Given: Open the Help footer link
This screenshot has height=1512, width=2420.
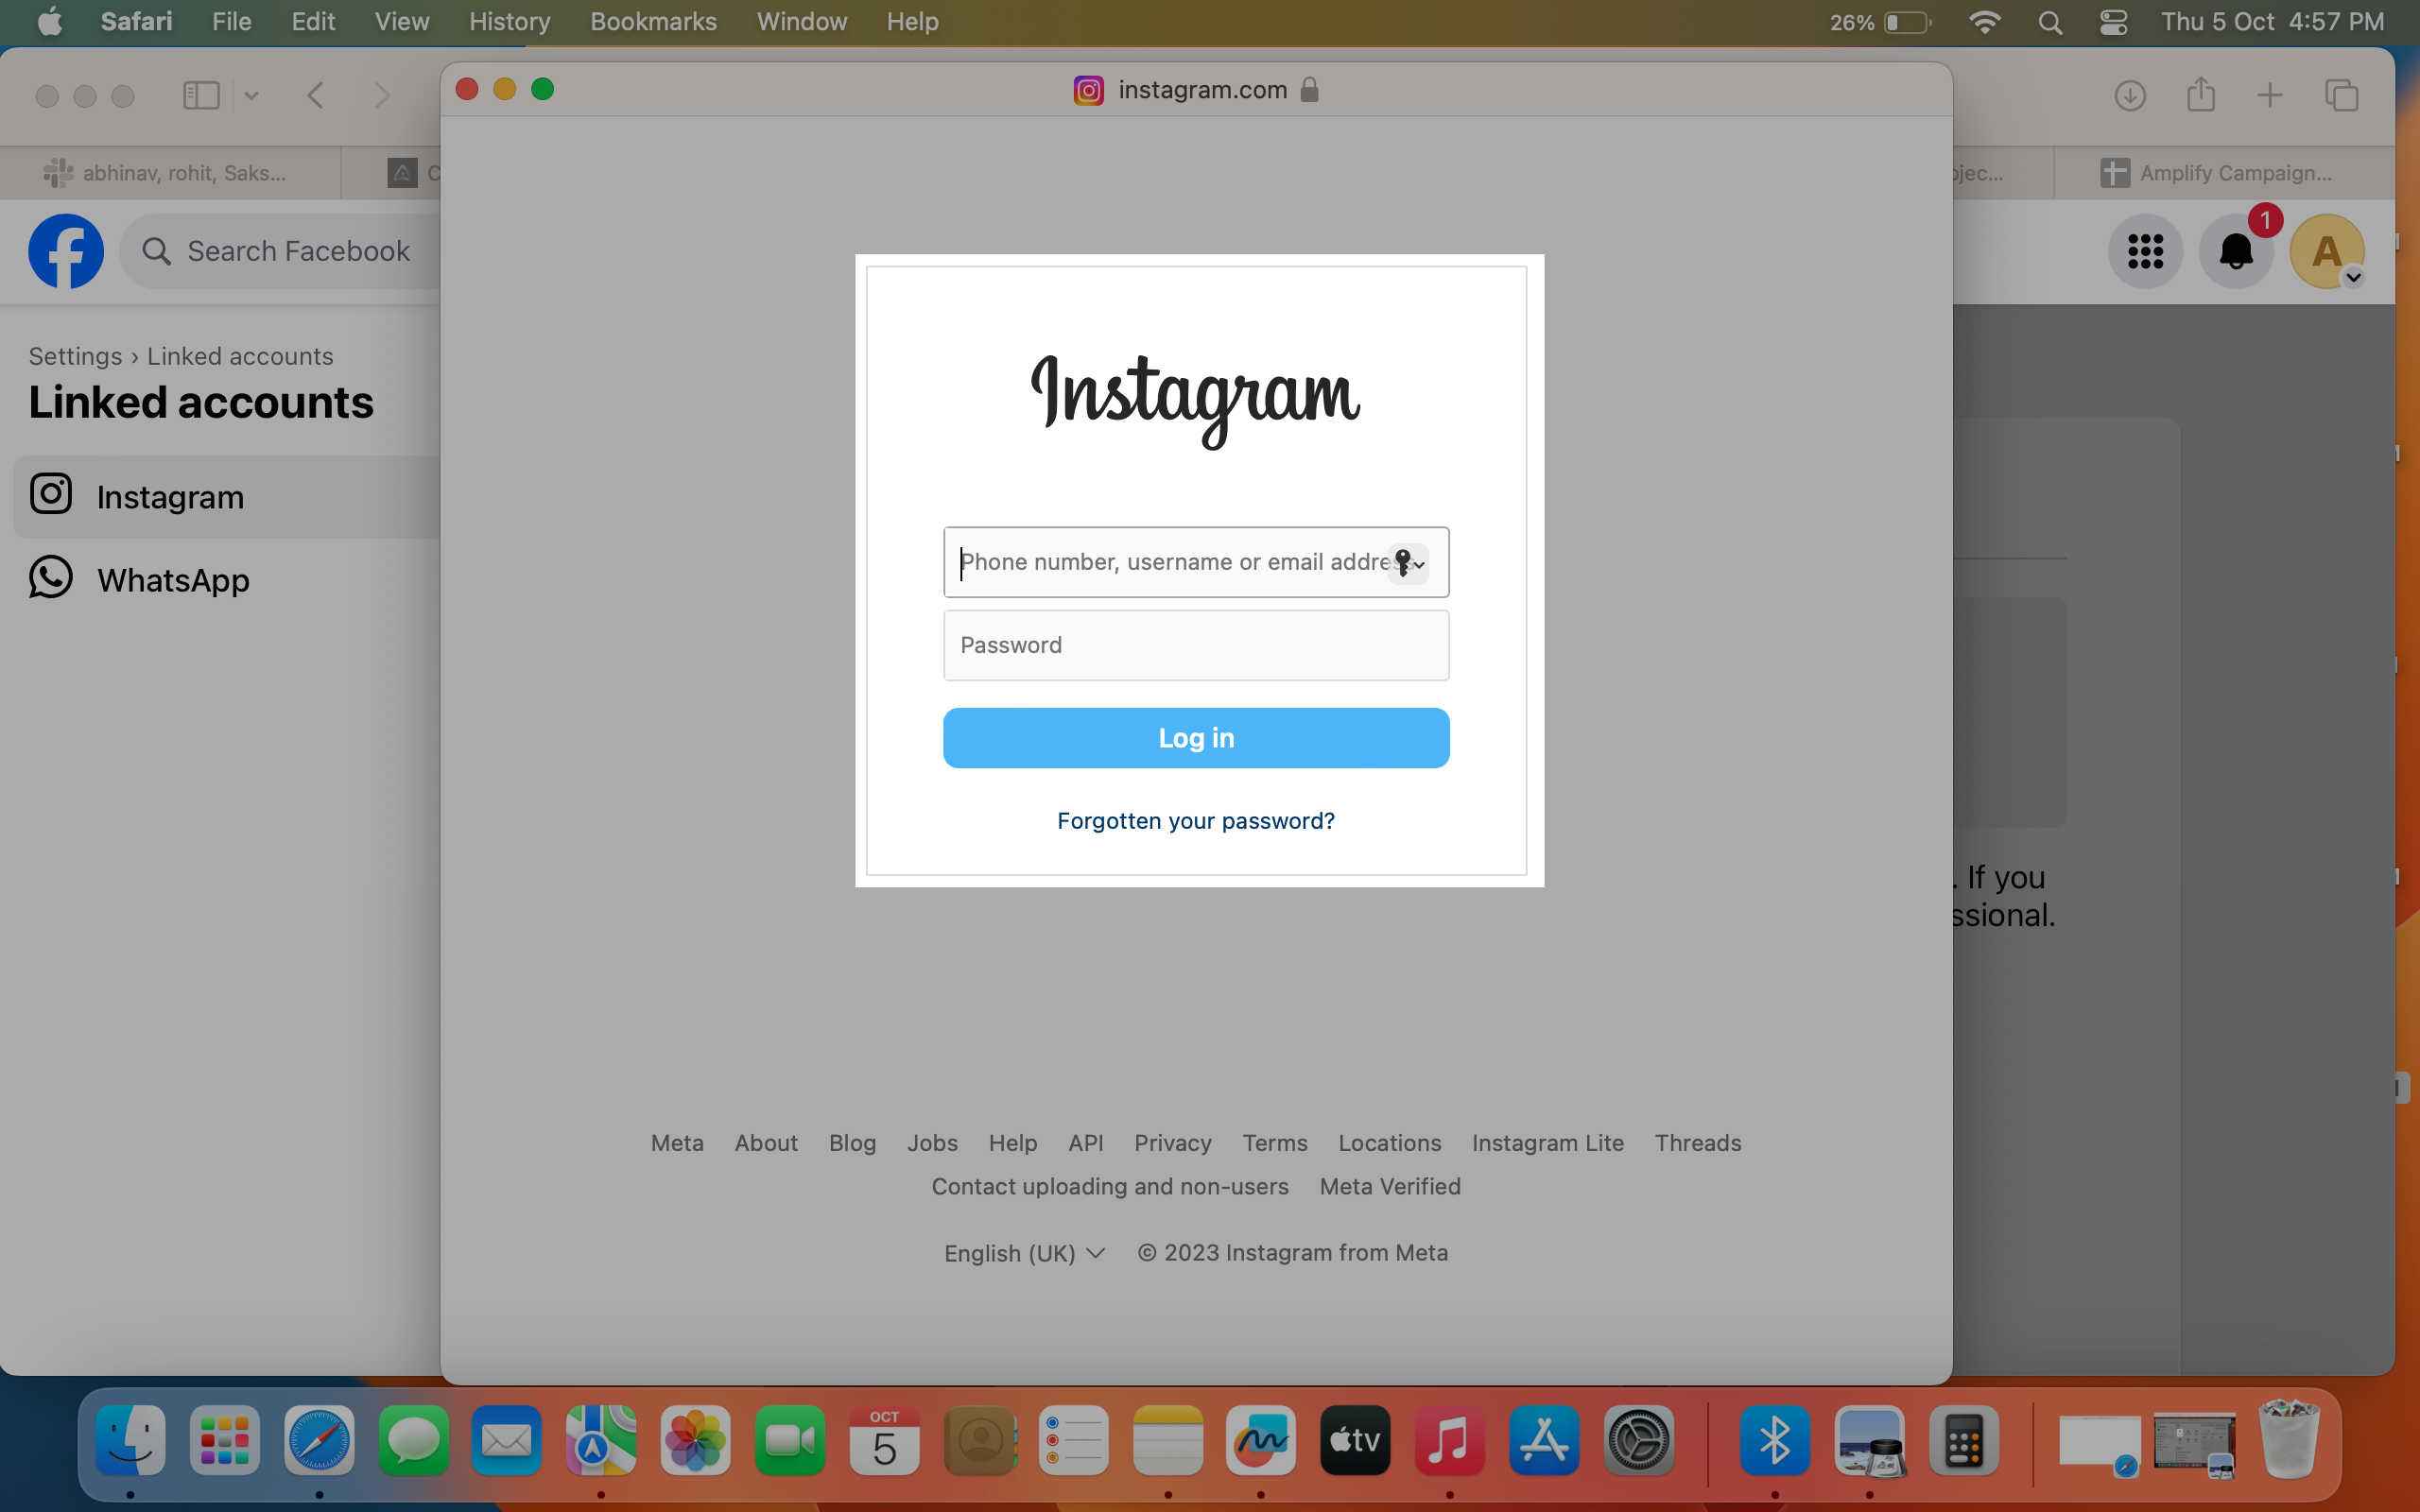Looking at the screenshot, I should 1013,1143.
